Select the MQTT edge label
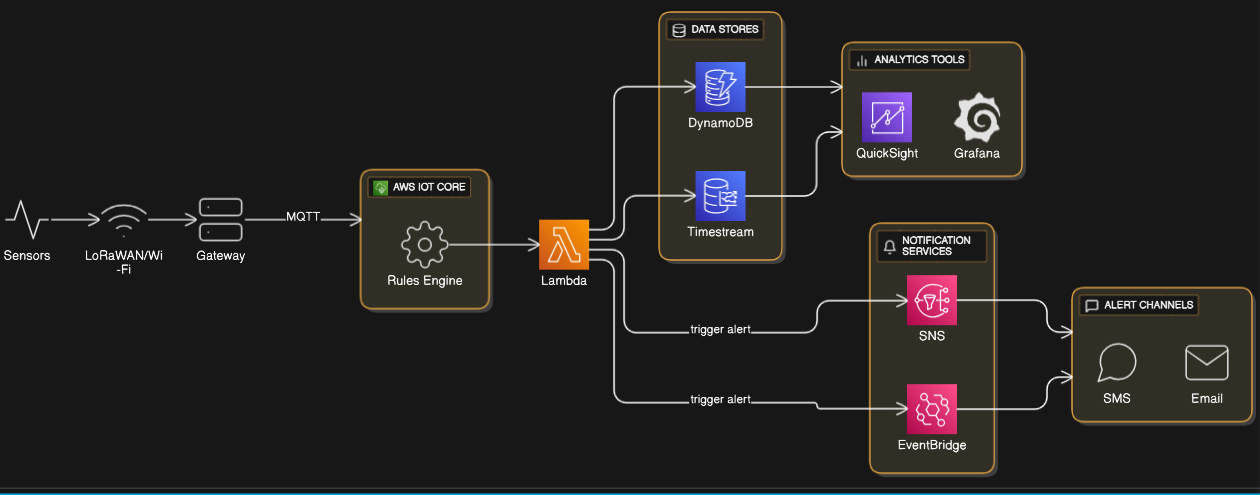 click(304, 217)
